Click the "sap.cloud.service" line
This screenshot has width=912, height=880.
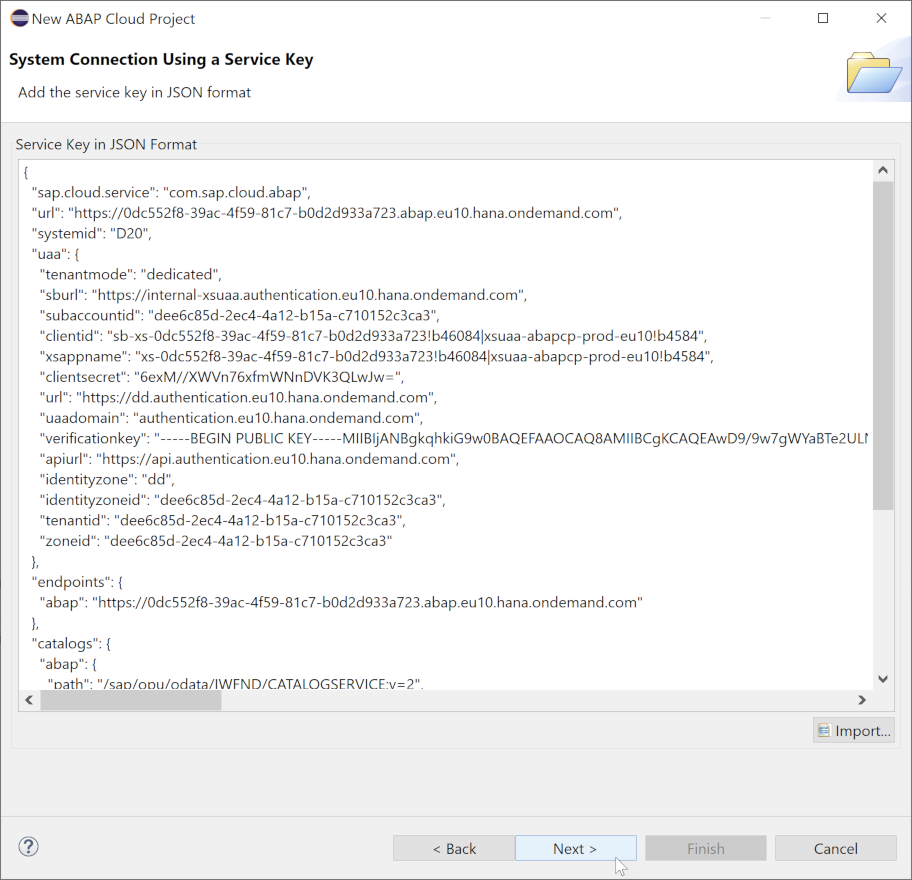171,193
